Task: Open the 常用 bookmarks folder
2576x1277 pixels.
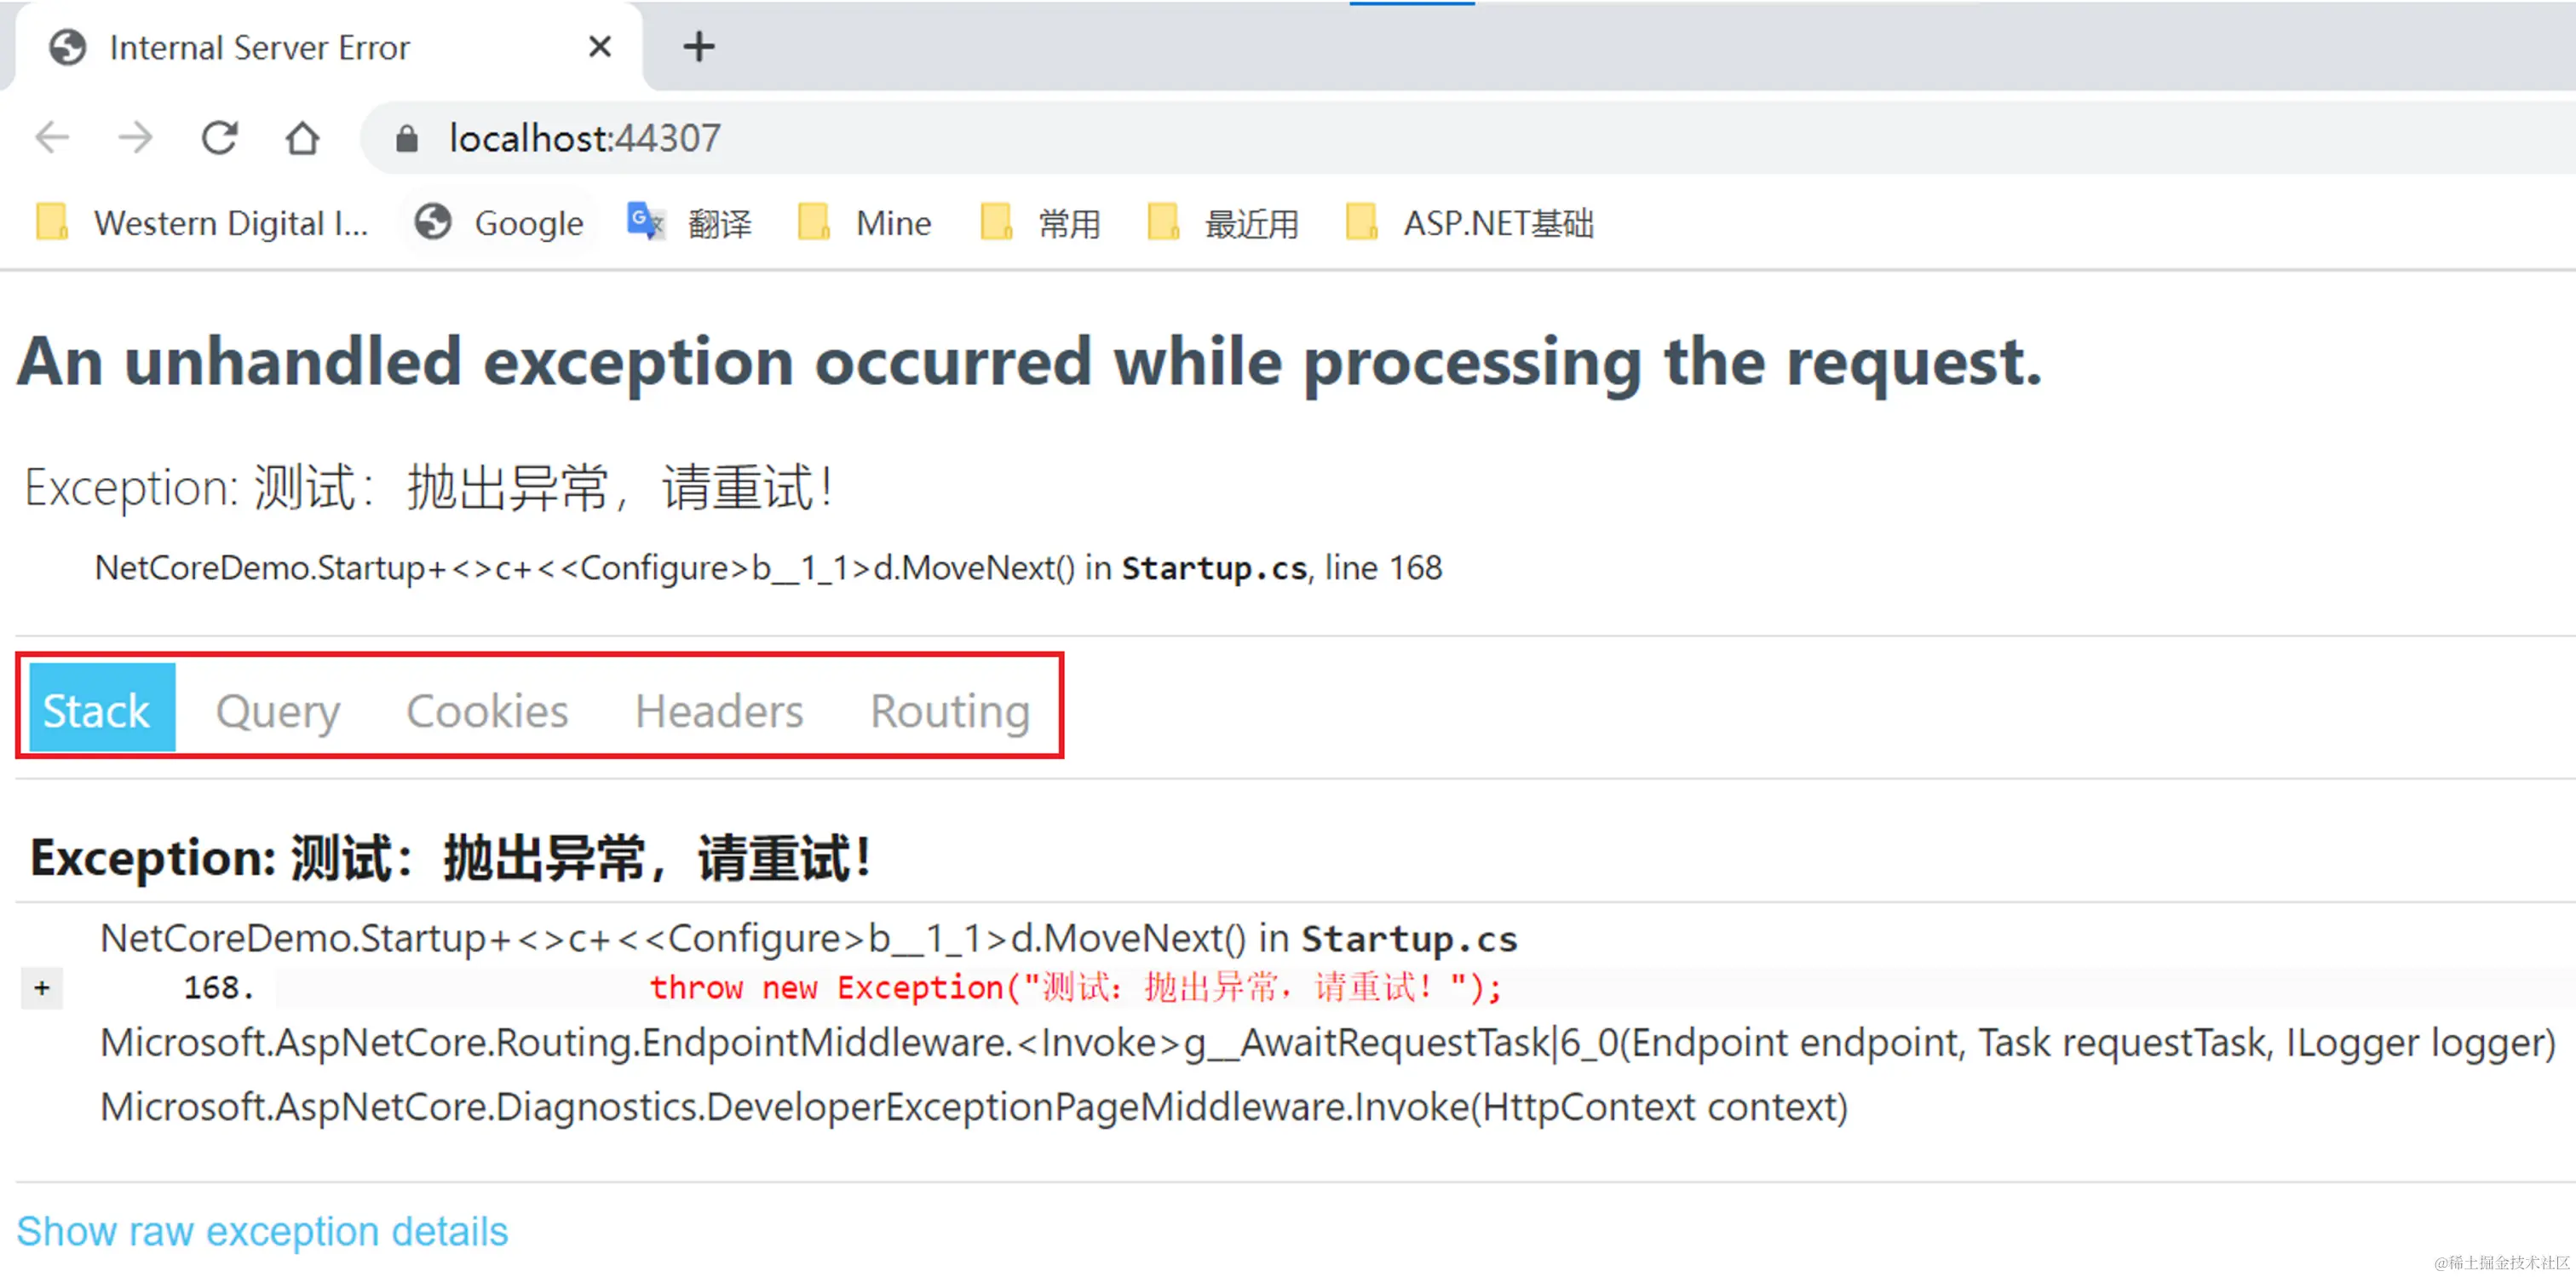Action: coord(1041,223)
